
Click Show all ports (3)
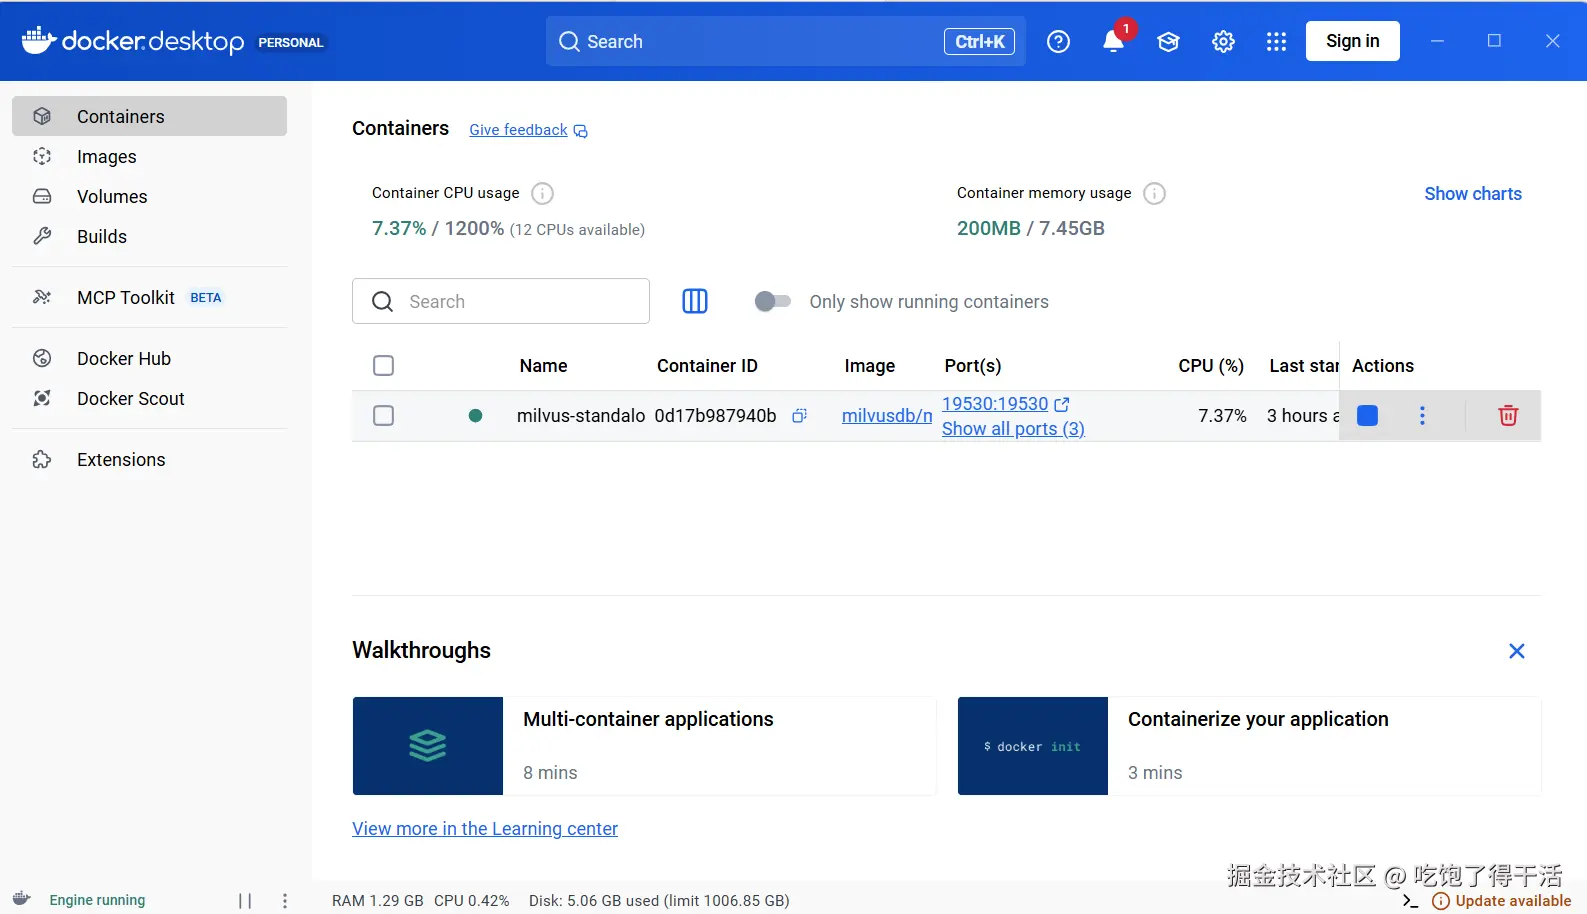point(1013,428)
